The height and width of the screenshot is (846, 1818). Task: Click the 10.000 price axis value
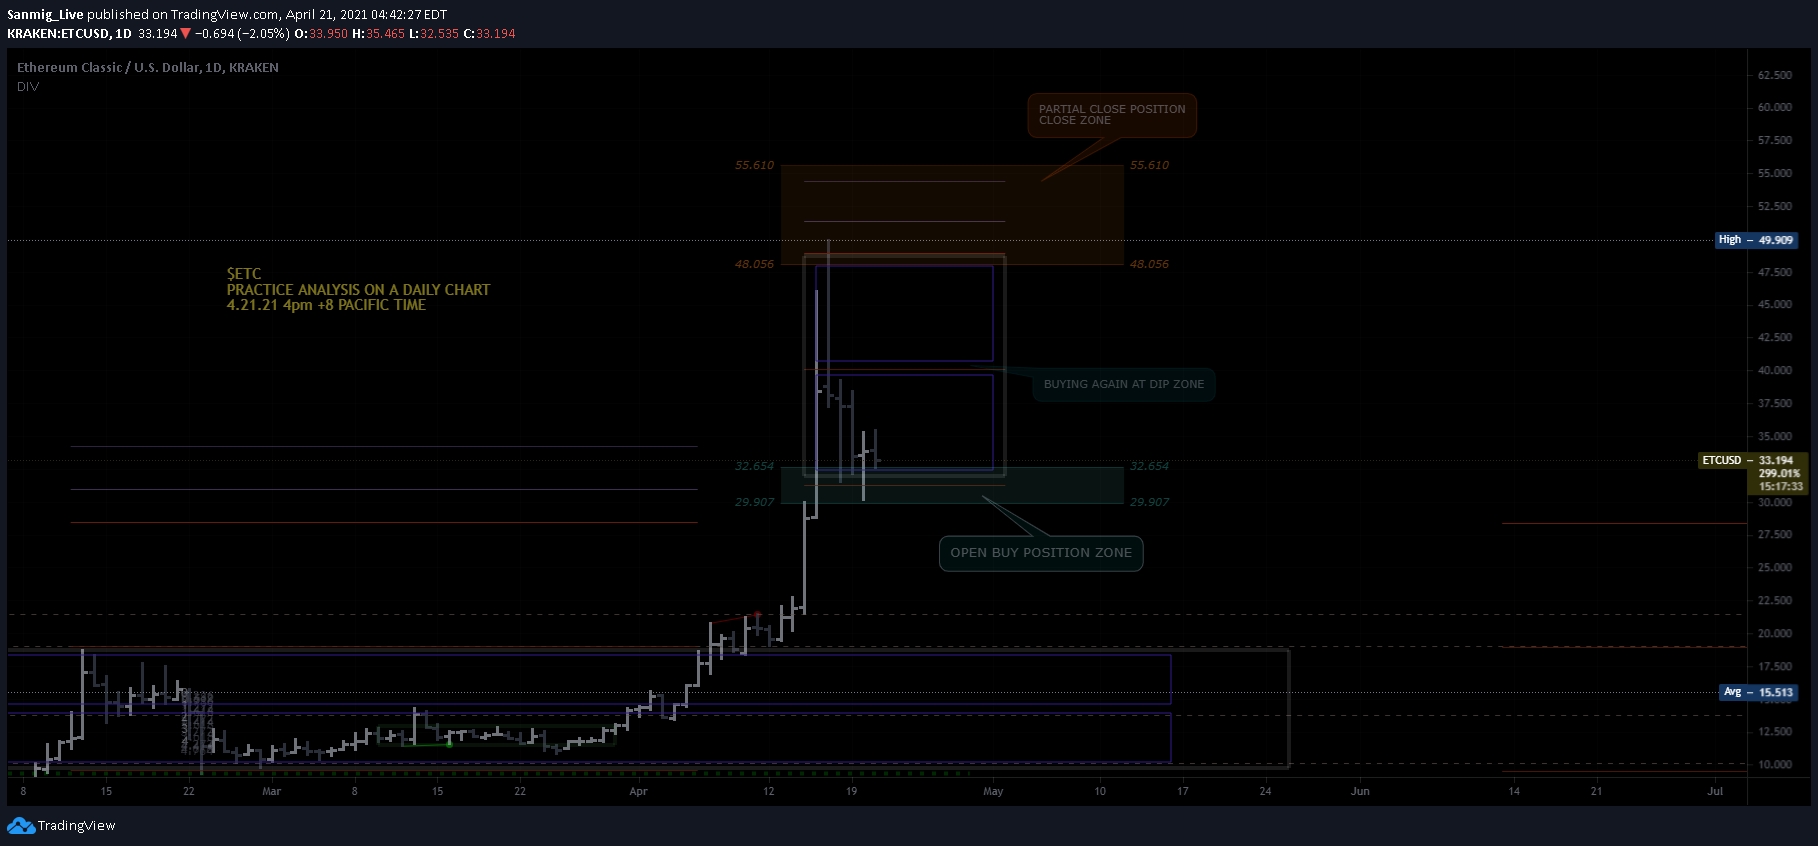[x=1775, y=764]
